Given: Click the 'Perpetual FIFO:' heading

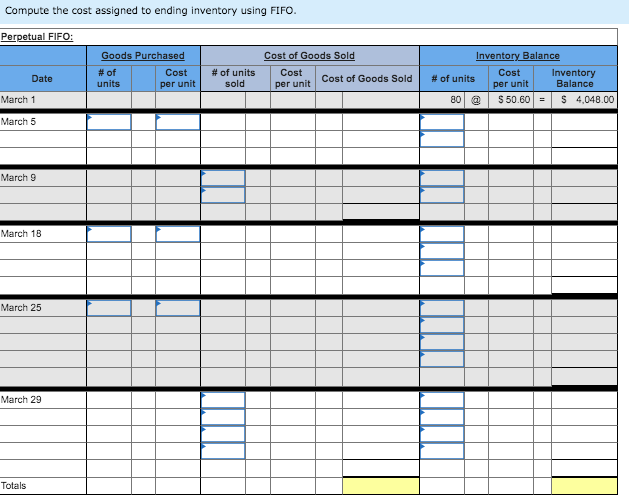Looking at the screenshot, I should [x=37, y=37].
